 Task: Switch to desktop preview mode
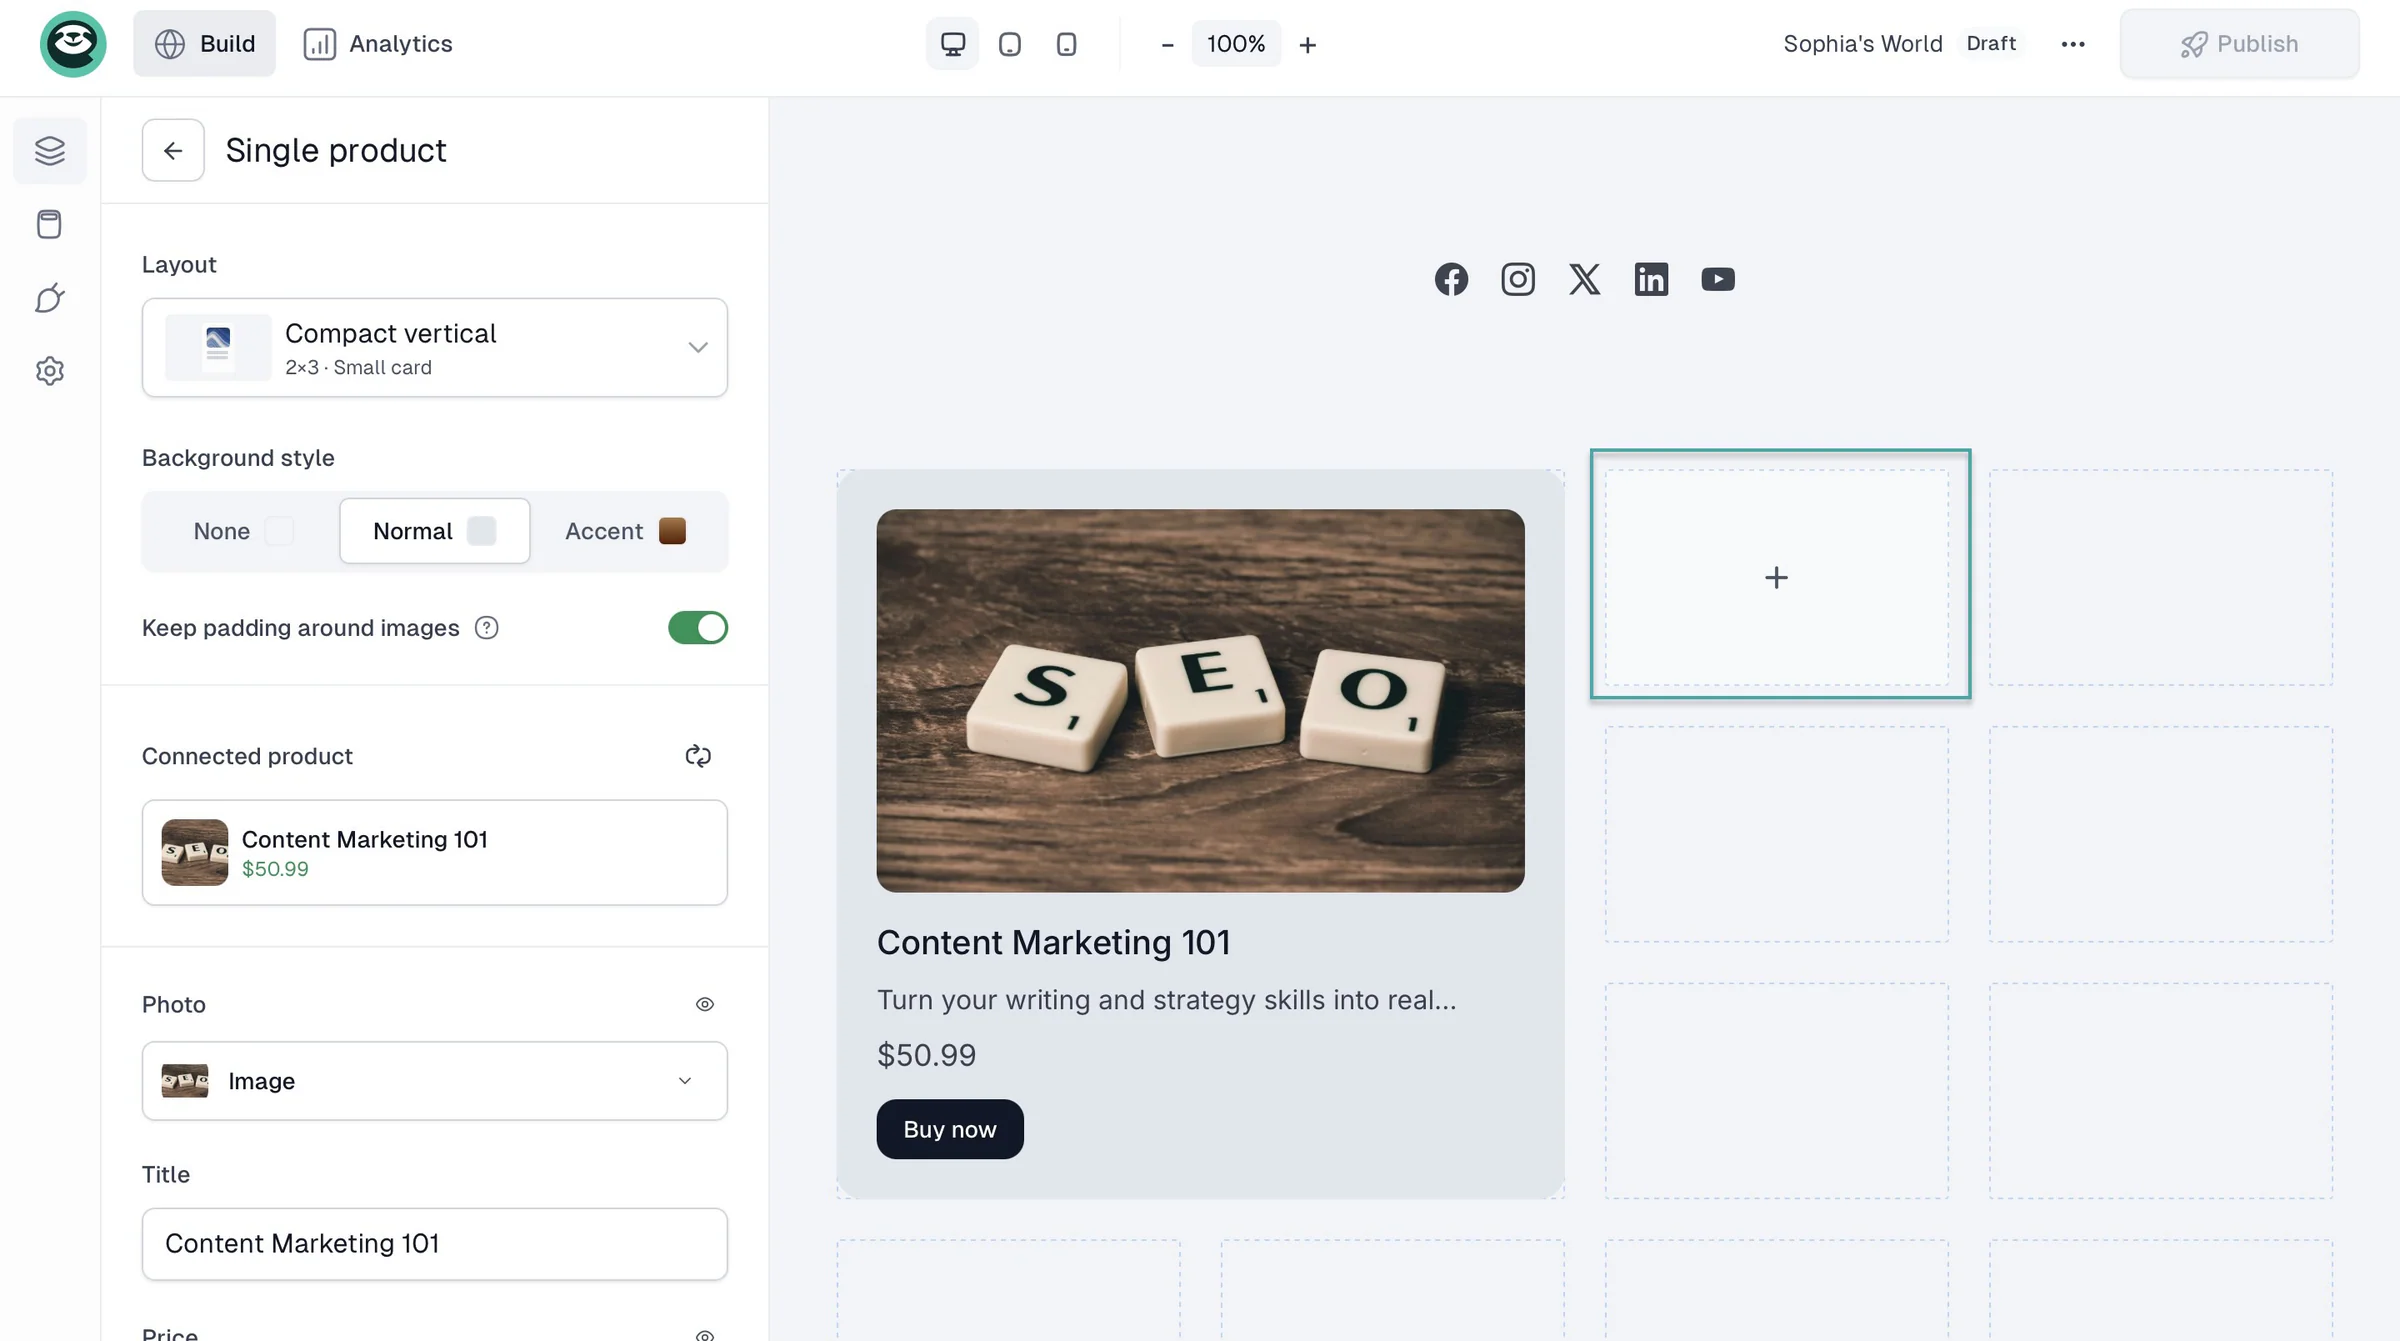click(952, 44)
